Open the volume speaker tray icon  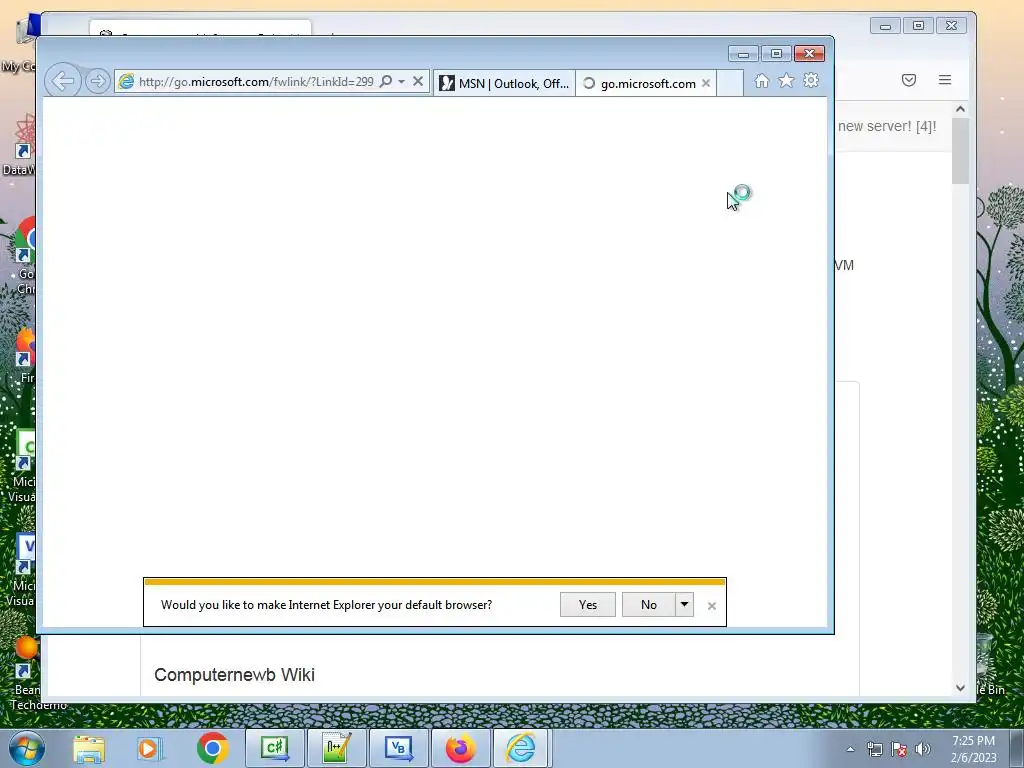(923, 749)
